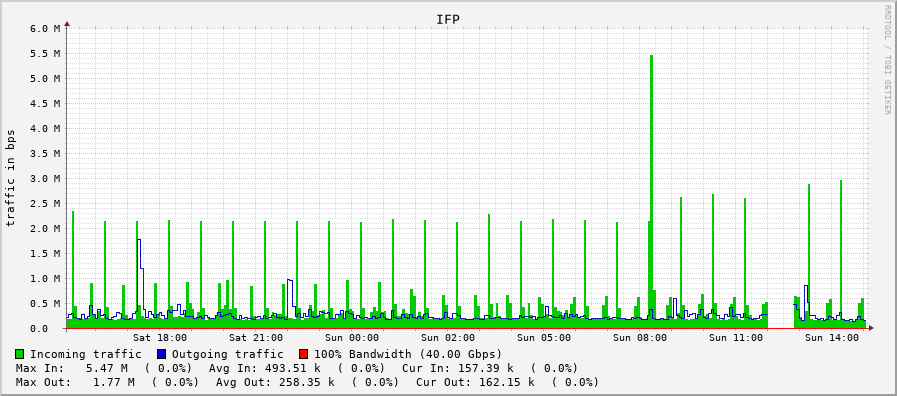Click the traffic in bps axis title
Viewport: 897px width, 396px height.
(11, 177)
